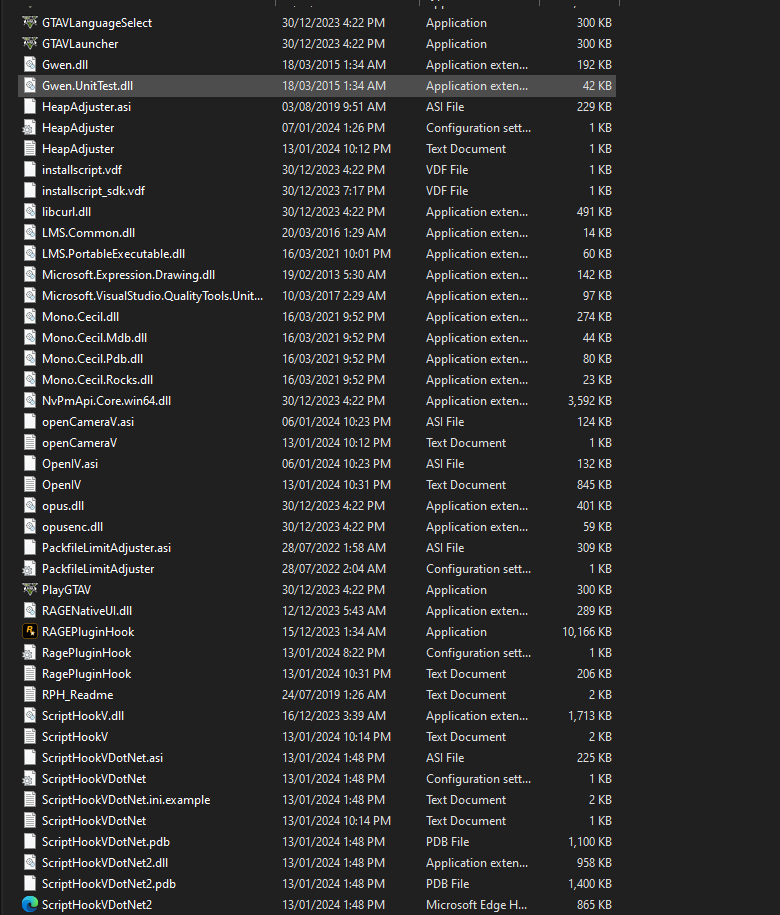The width and height of the screenshot is (780, 915).
Task: Click the ScriptHookVDotNet2 Edge icon
Action: click(30, 905)
